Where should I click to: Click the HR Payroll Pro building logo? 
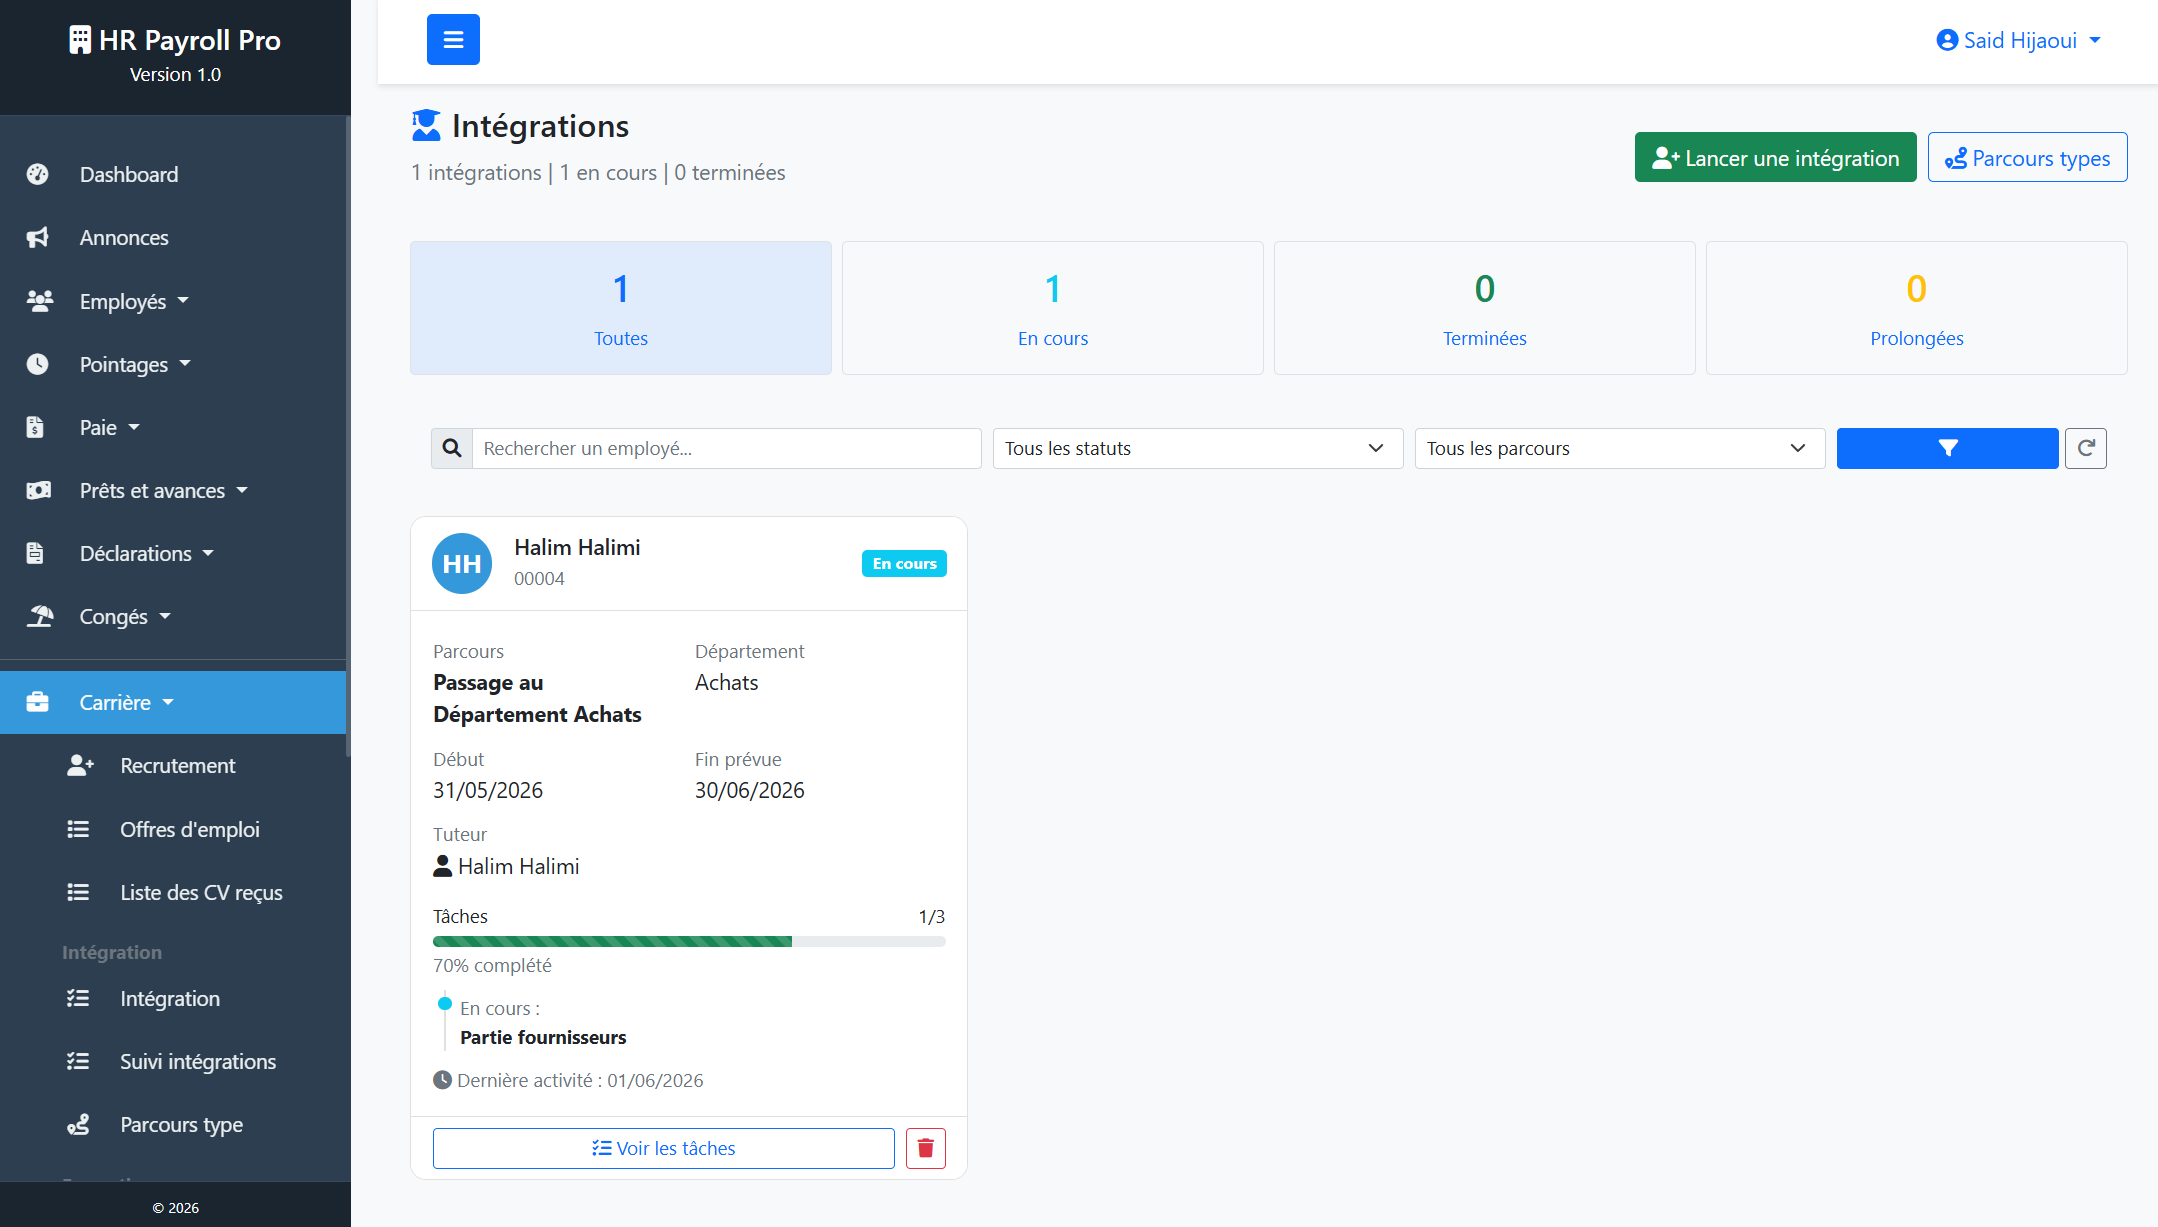[80, 40]
